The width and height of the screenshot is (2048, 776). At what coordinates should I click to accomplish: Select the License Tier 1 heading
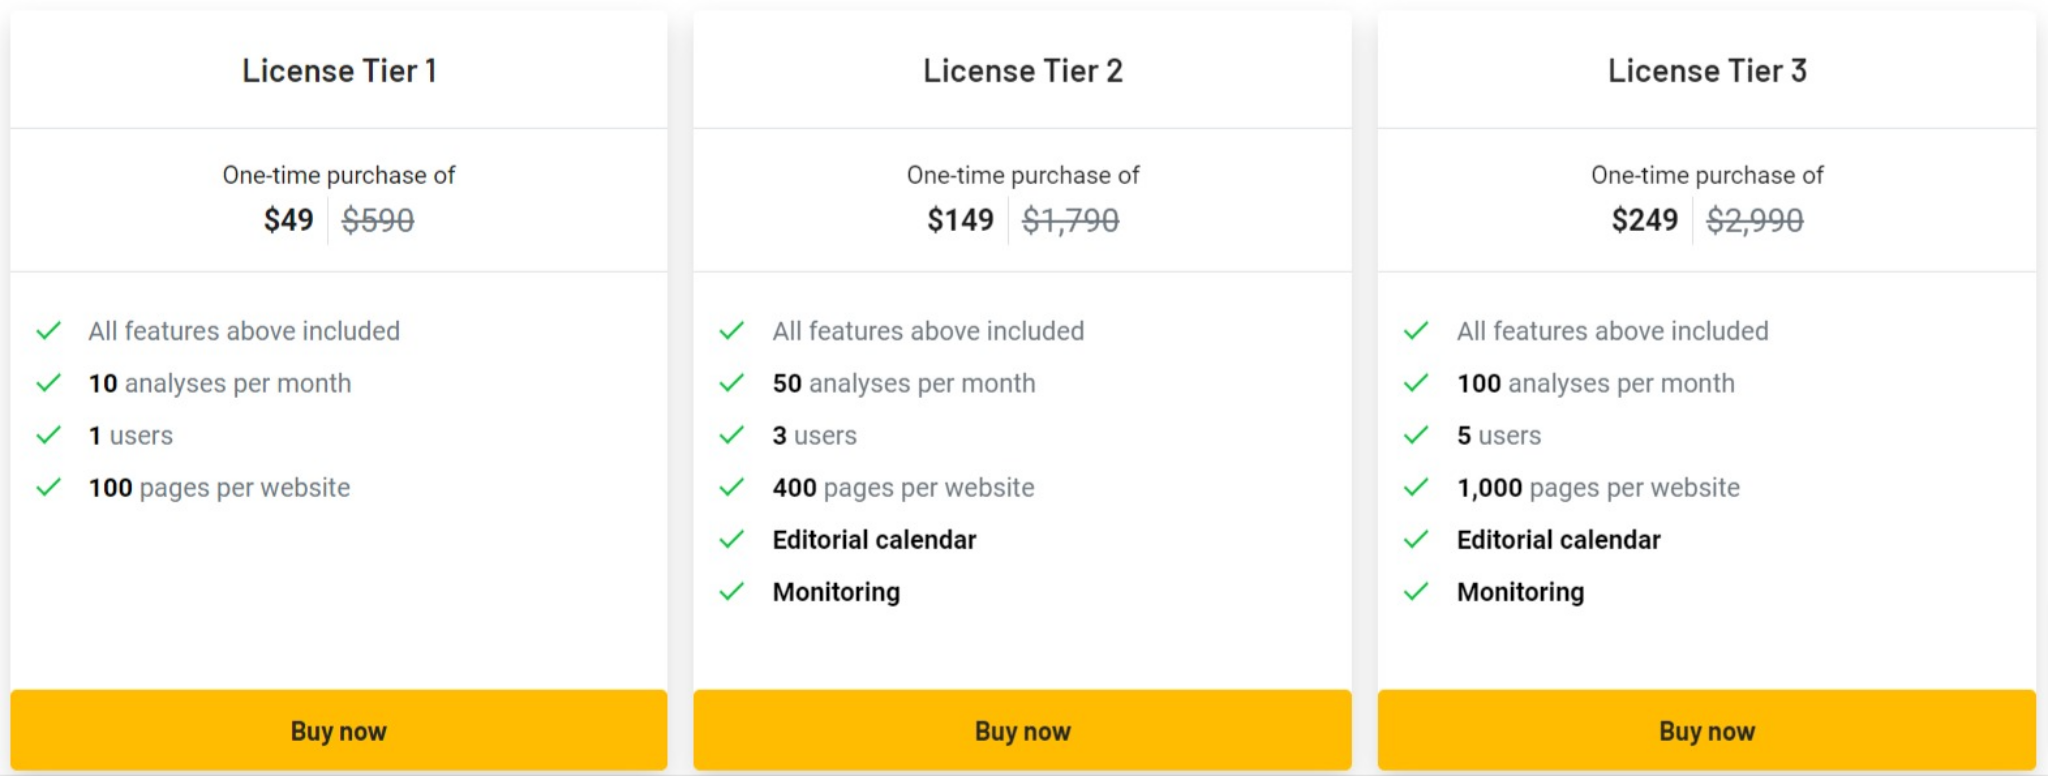[x=339, y=71]
